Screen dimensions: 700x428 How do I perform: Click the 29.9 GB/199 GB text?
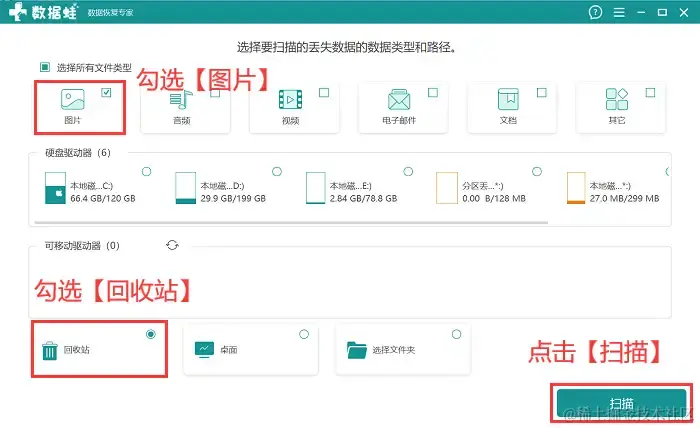[x=233, y=198]
